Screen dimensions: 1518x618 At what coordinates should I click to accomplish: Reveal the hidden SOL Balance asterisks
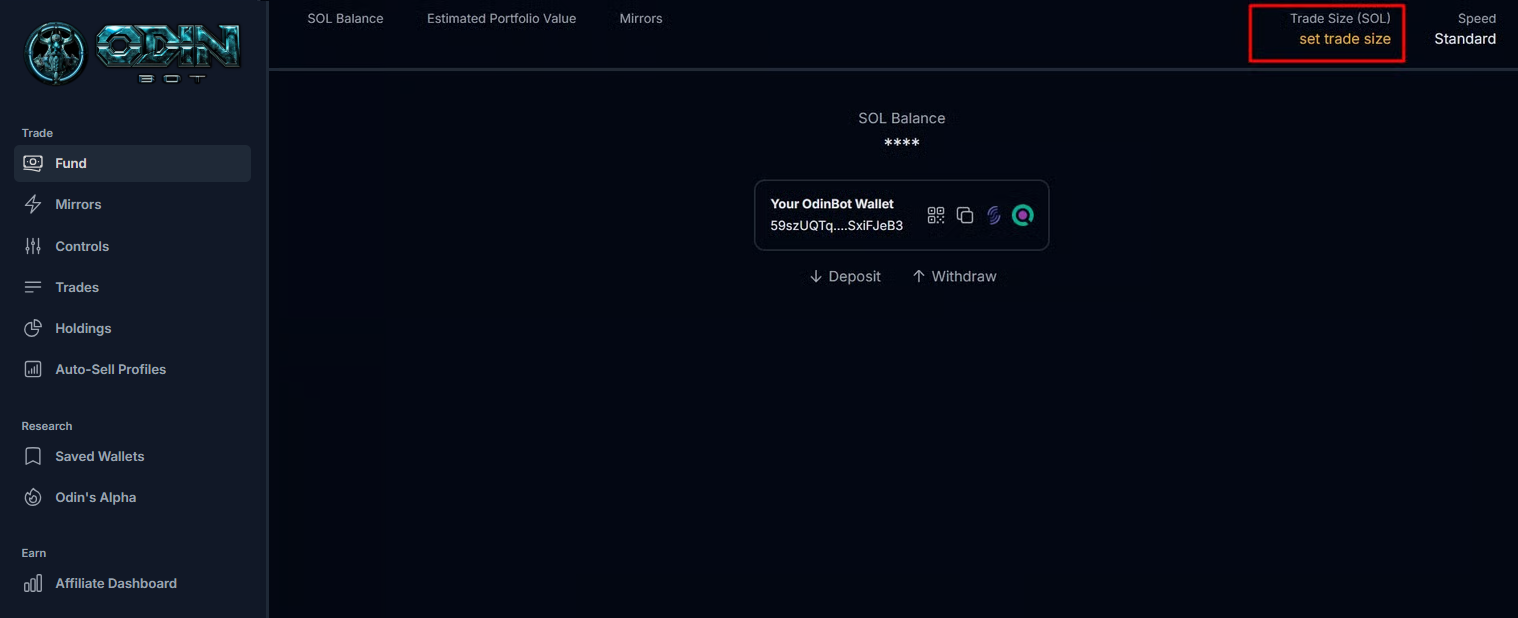[x=901, y=144]
